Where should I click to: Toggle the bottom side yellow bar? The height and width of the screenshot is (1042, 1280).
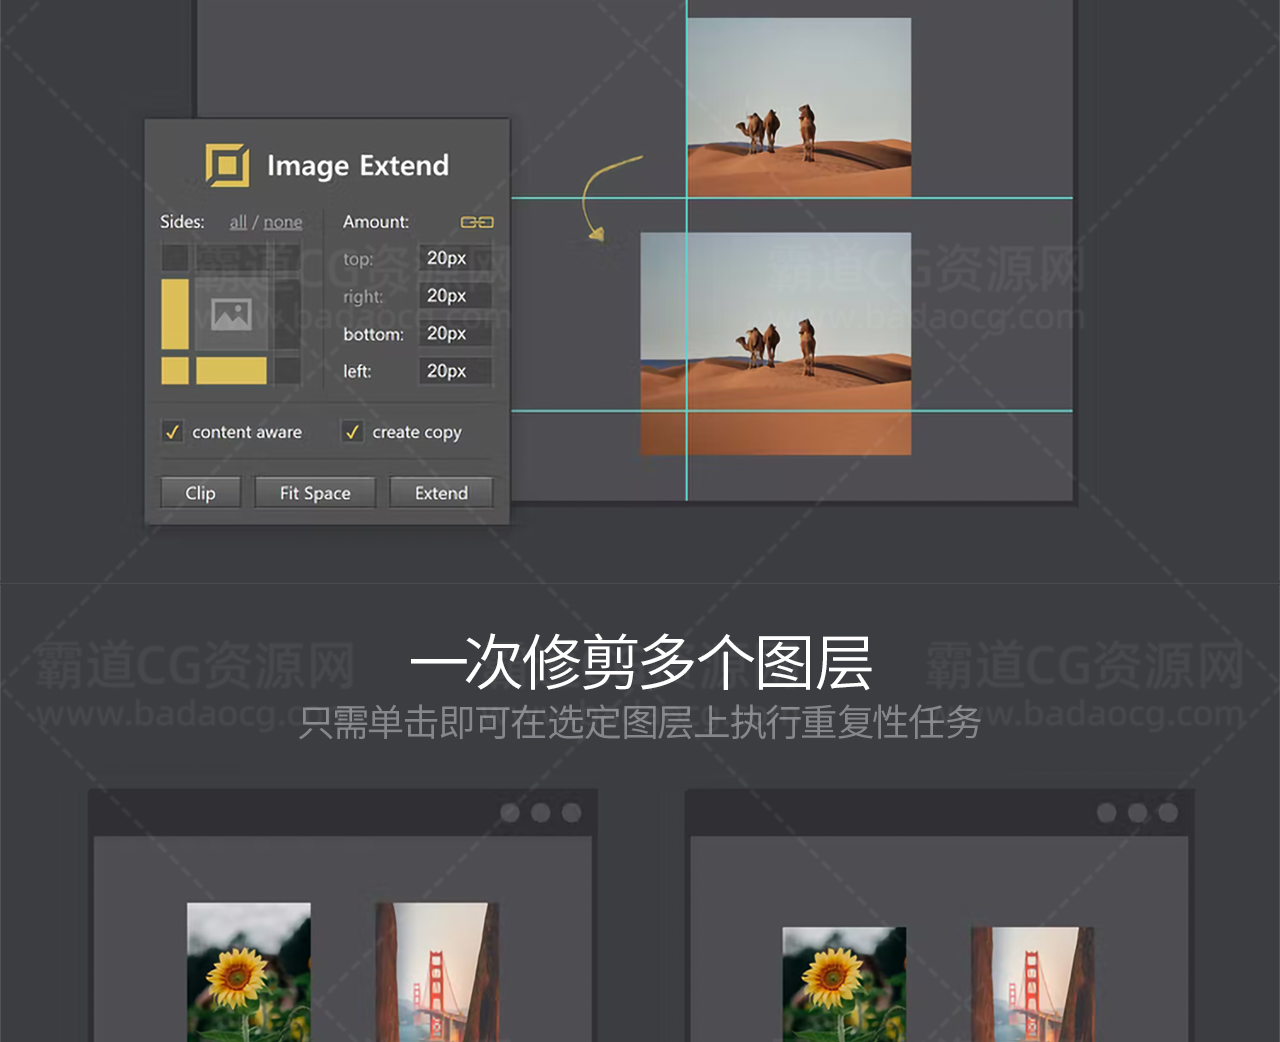coord(231,371)
